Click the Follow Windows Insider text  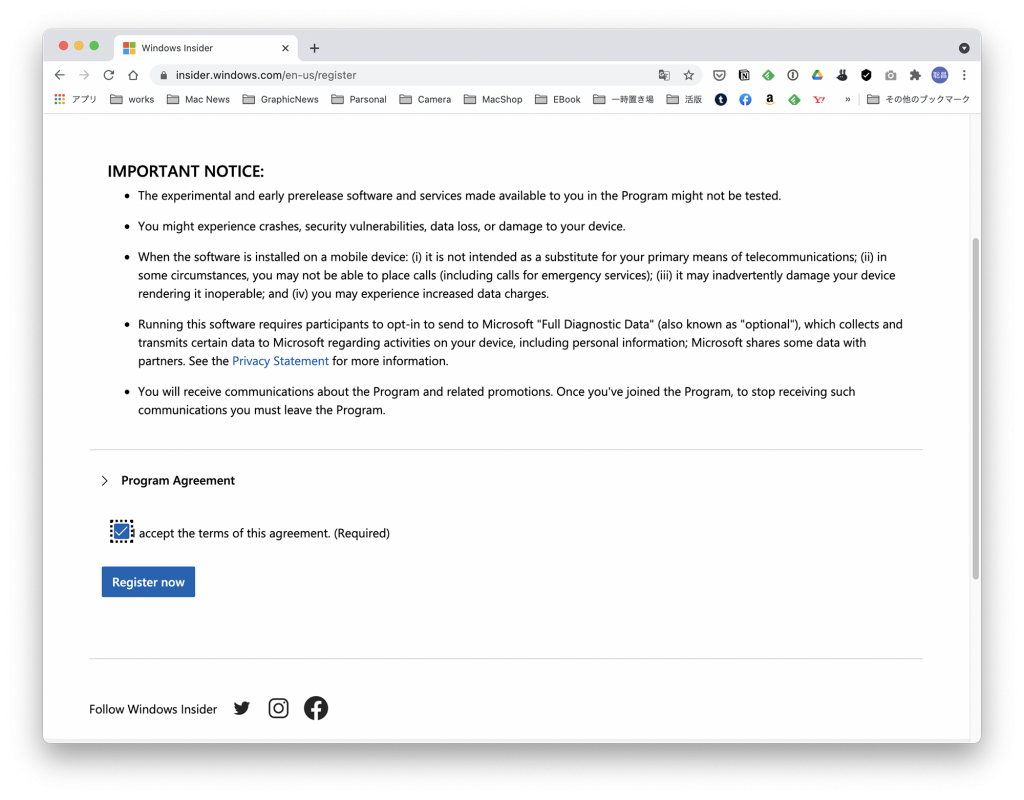coord(153,709)
